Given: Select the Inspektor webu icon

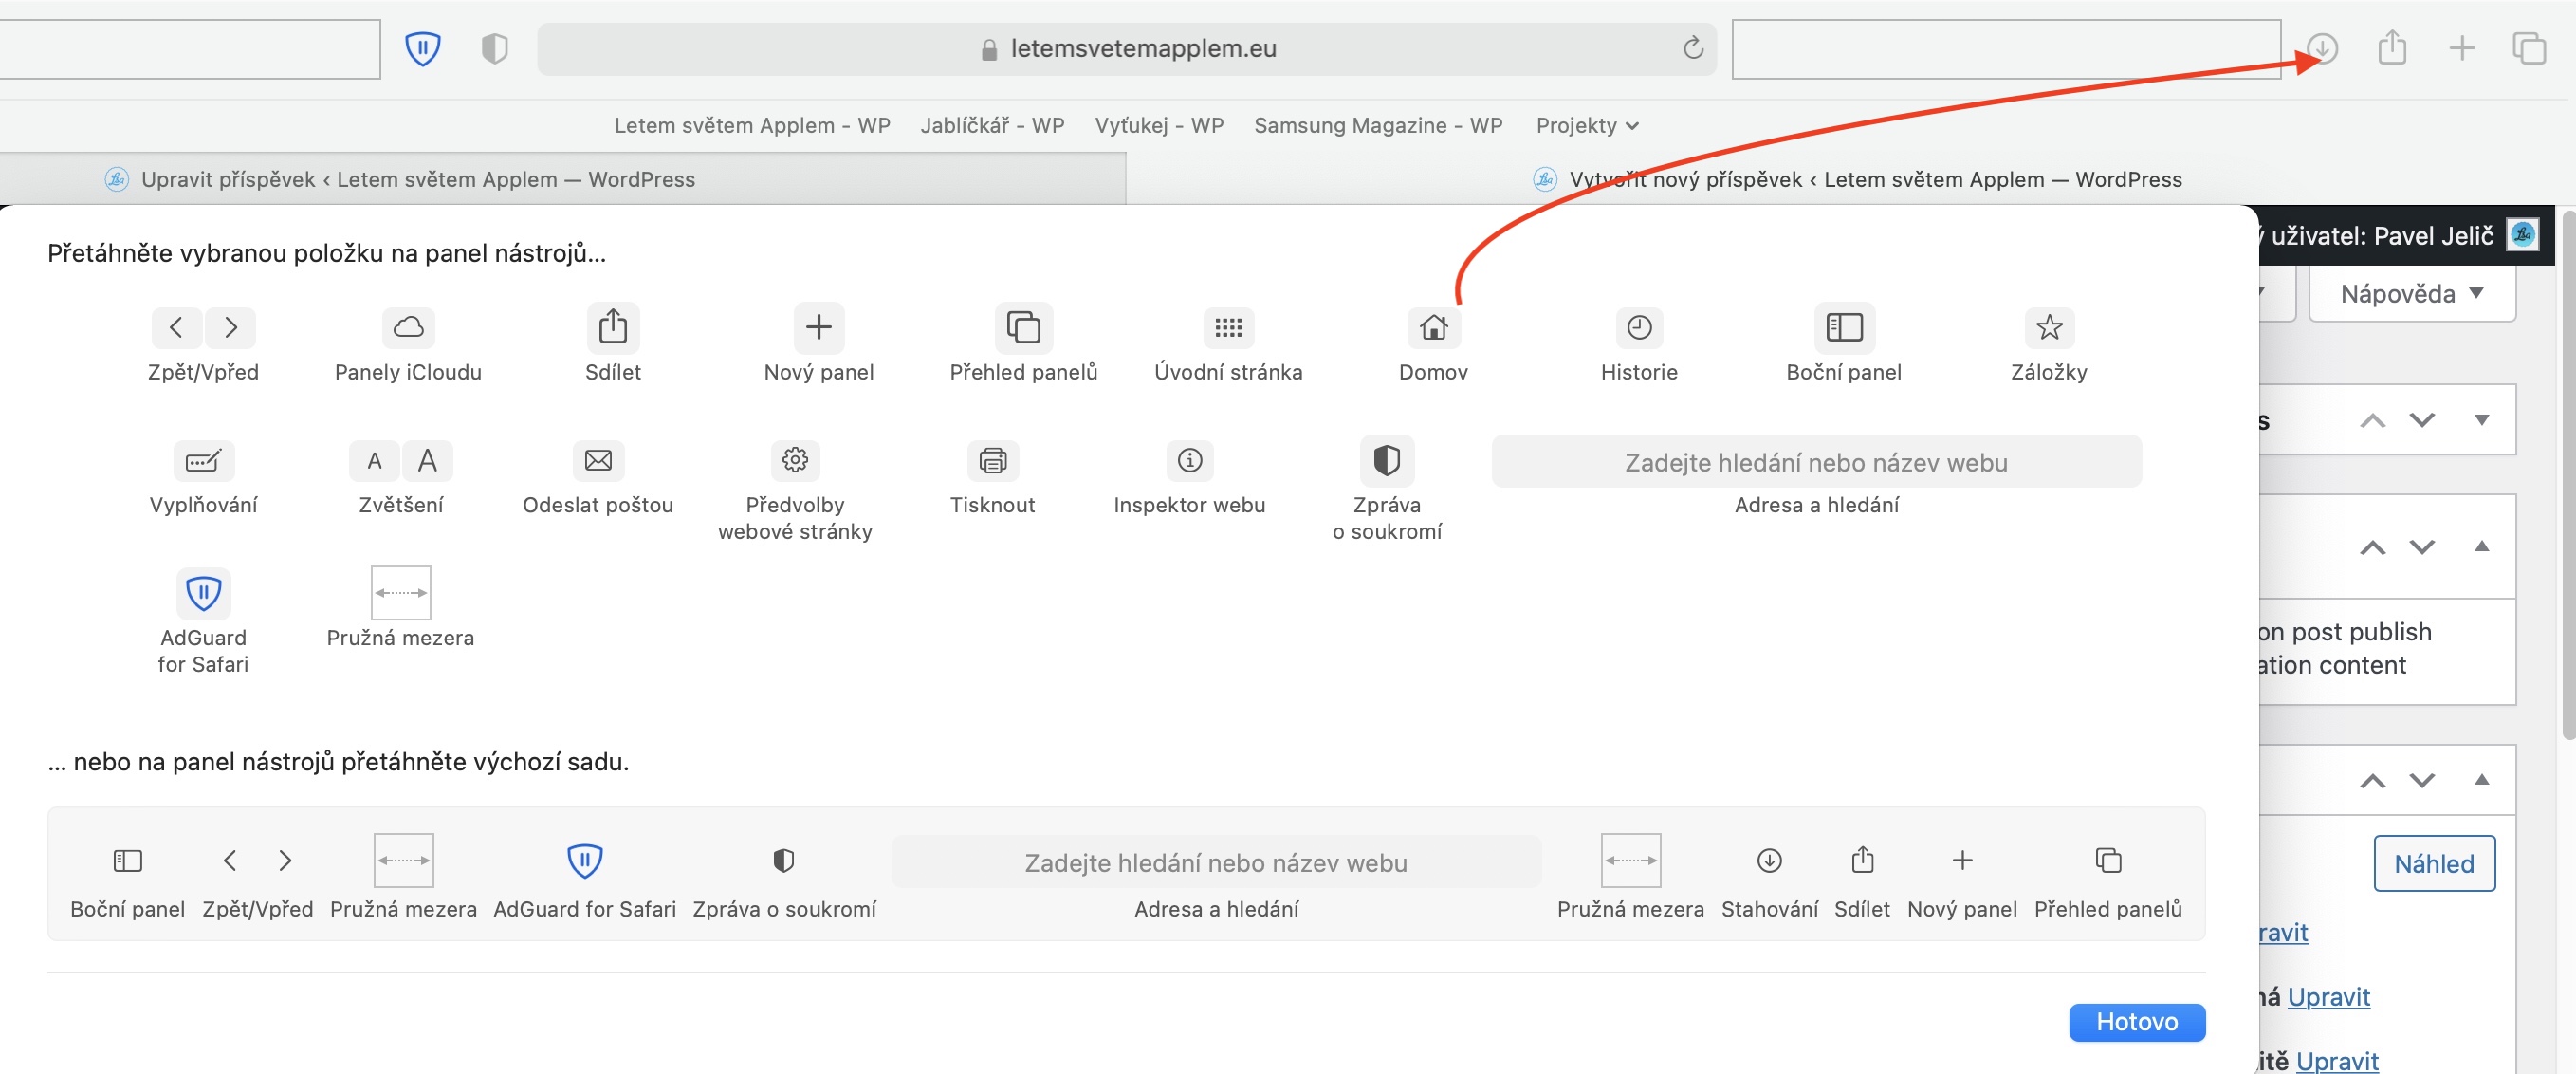Looking at the screenshot, I should coord(1189,460).
